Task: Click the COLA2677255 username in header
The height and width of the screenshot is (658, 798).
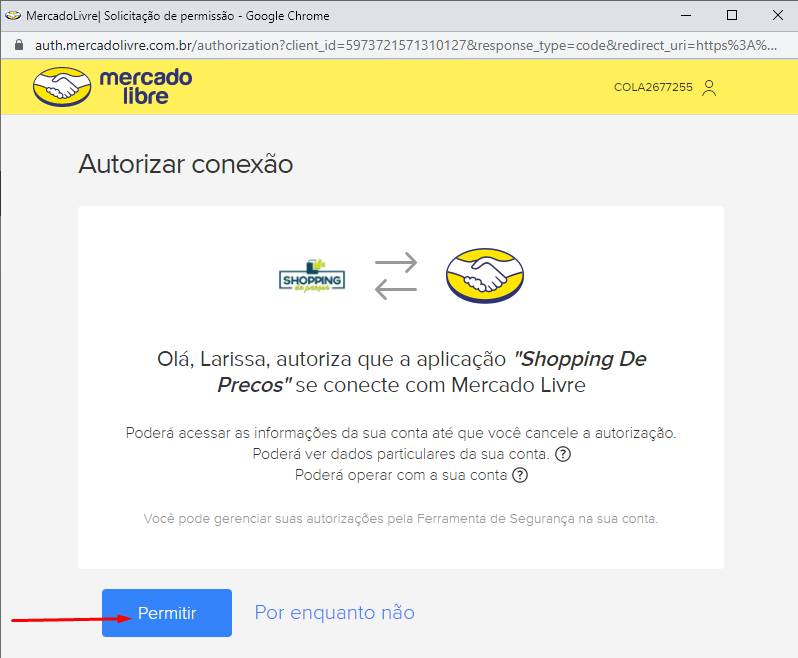Action: pos(653,87)
